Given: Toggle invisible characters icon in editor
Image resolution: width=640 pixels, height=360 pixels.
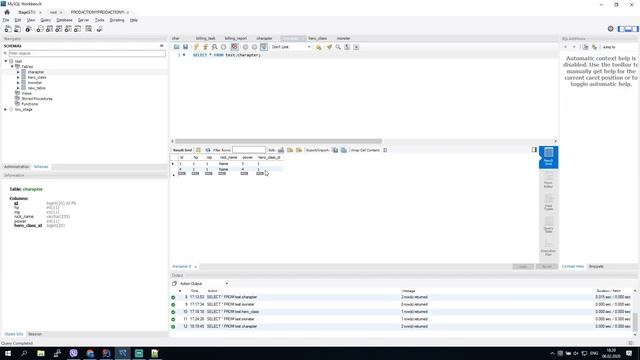Looking at the screenshot, I should coord(347,47).
